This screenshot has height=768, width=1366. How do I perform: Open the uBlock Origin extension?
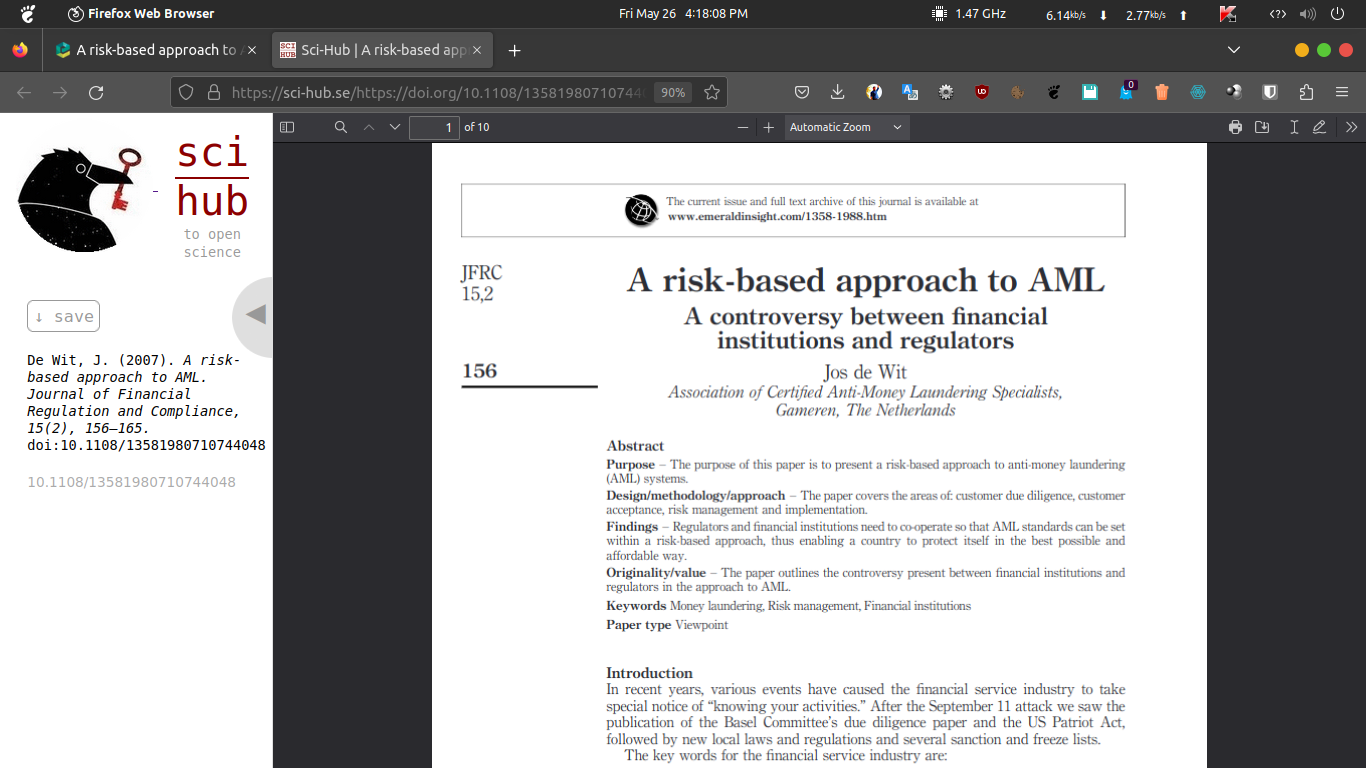click(982, 92)
